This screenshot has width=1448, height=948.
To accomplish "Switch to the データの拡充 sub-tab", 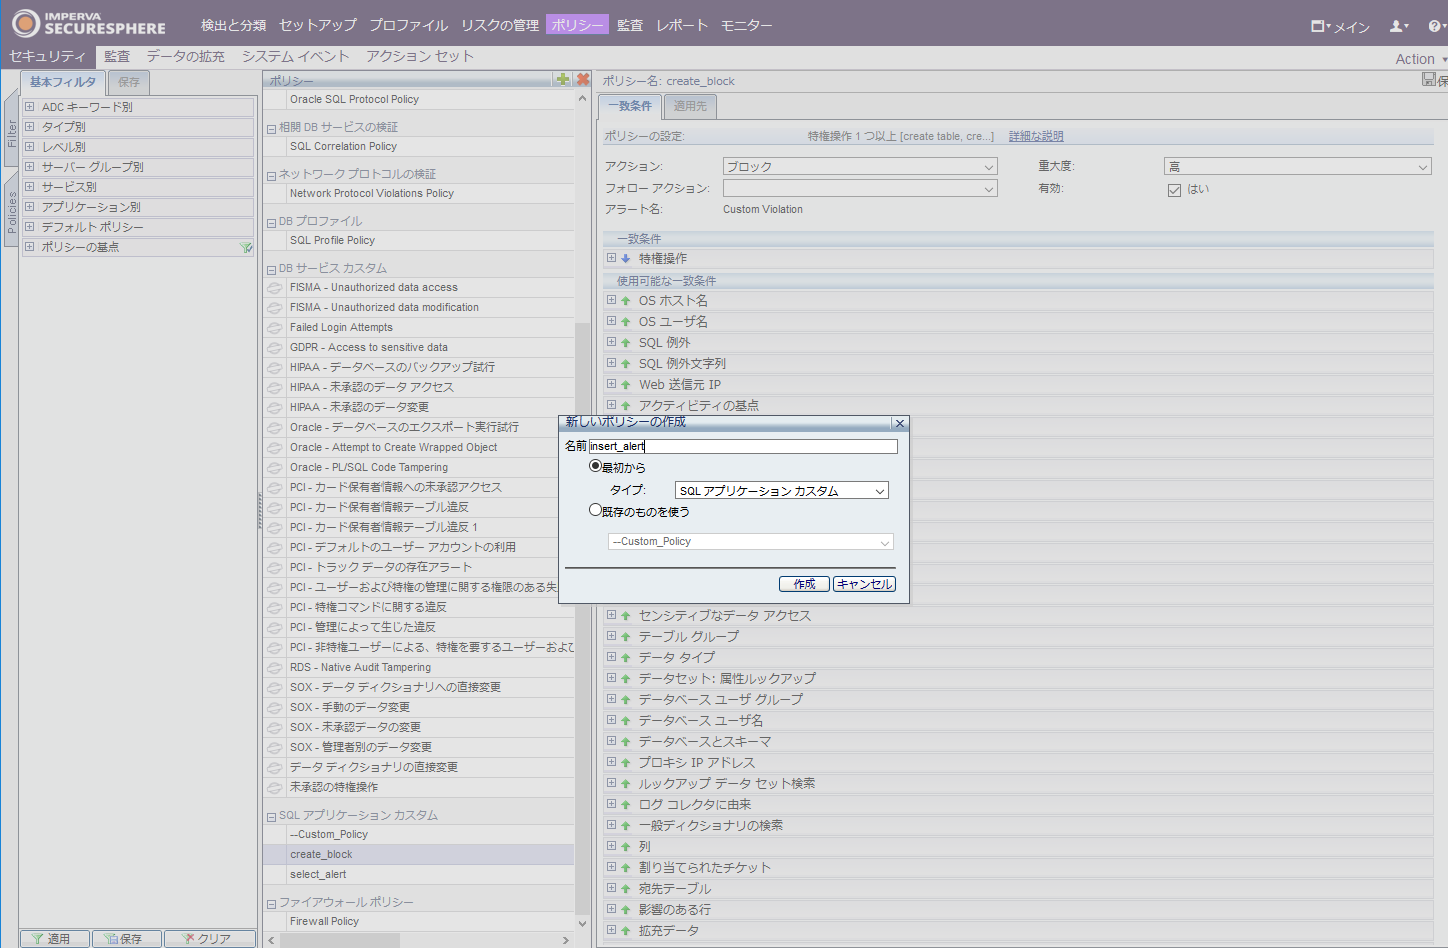I will [186, 56].
